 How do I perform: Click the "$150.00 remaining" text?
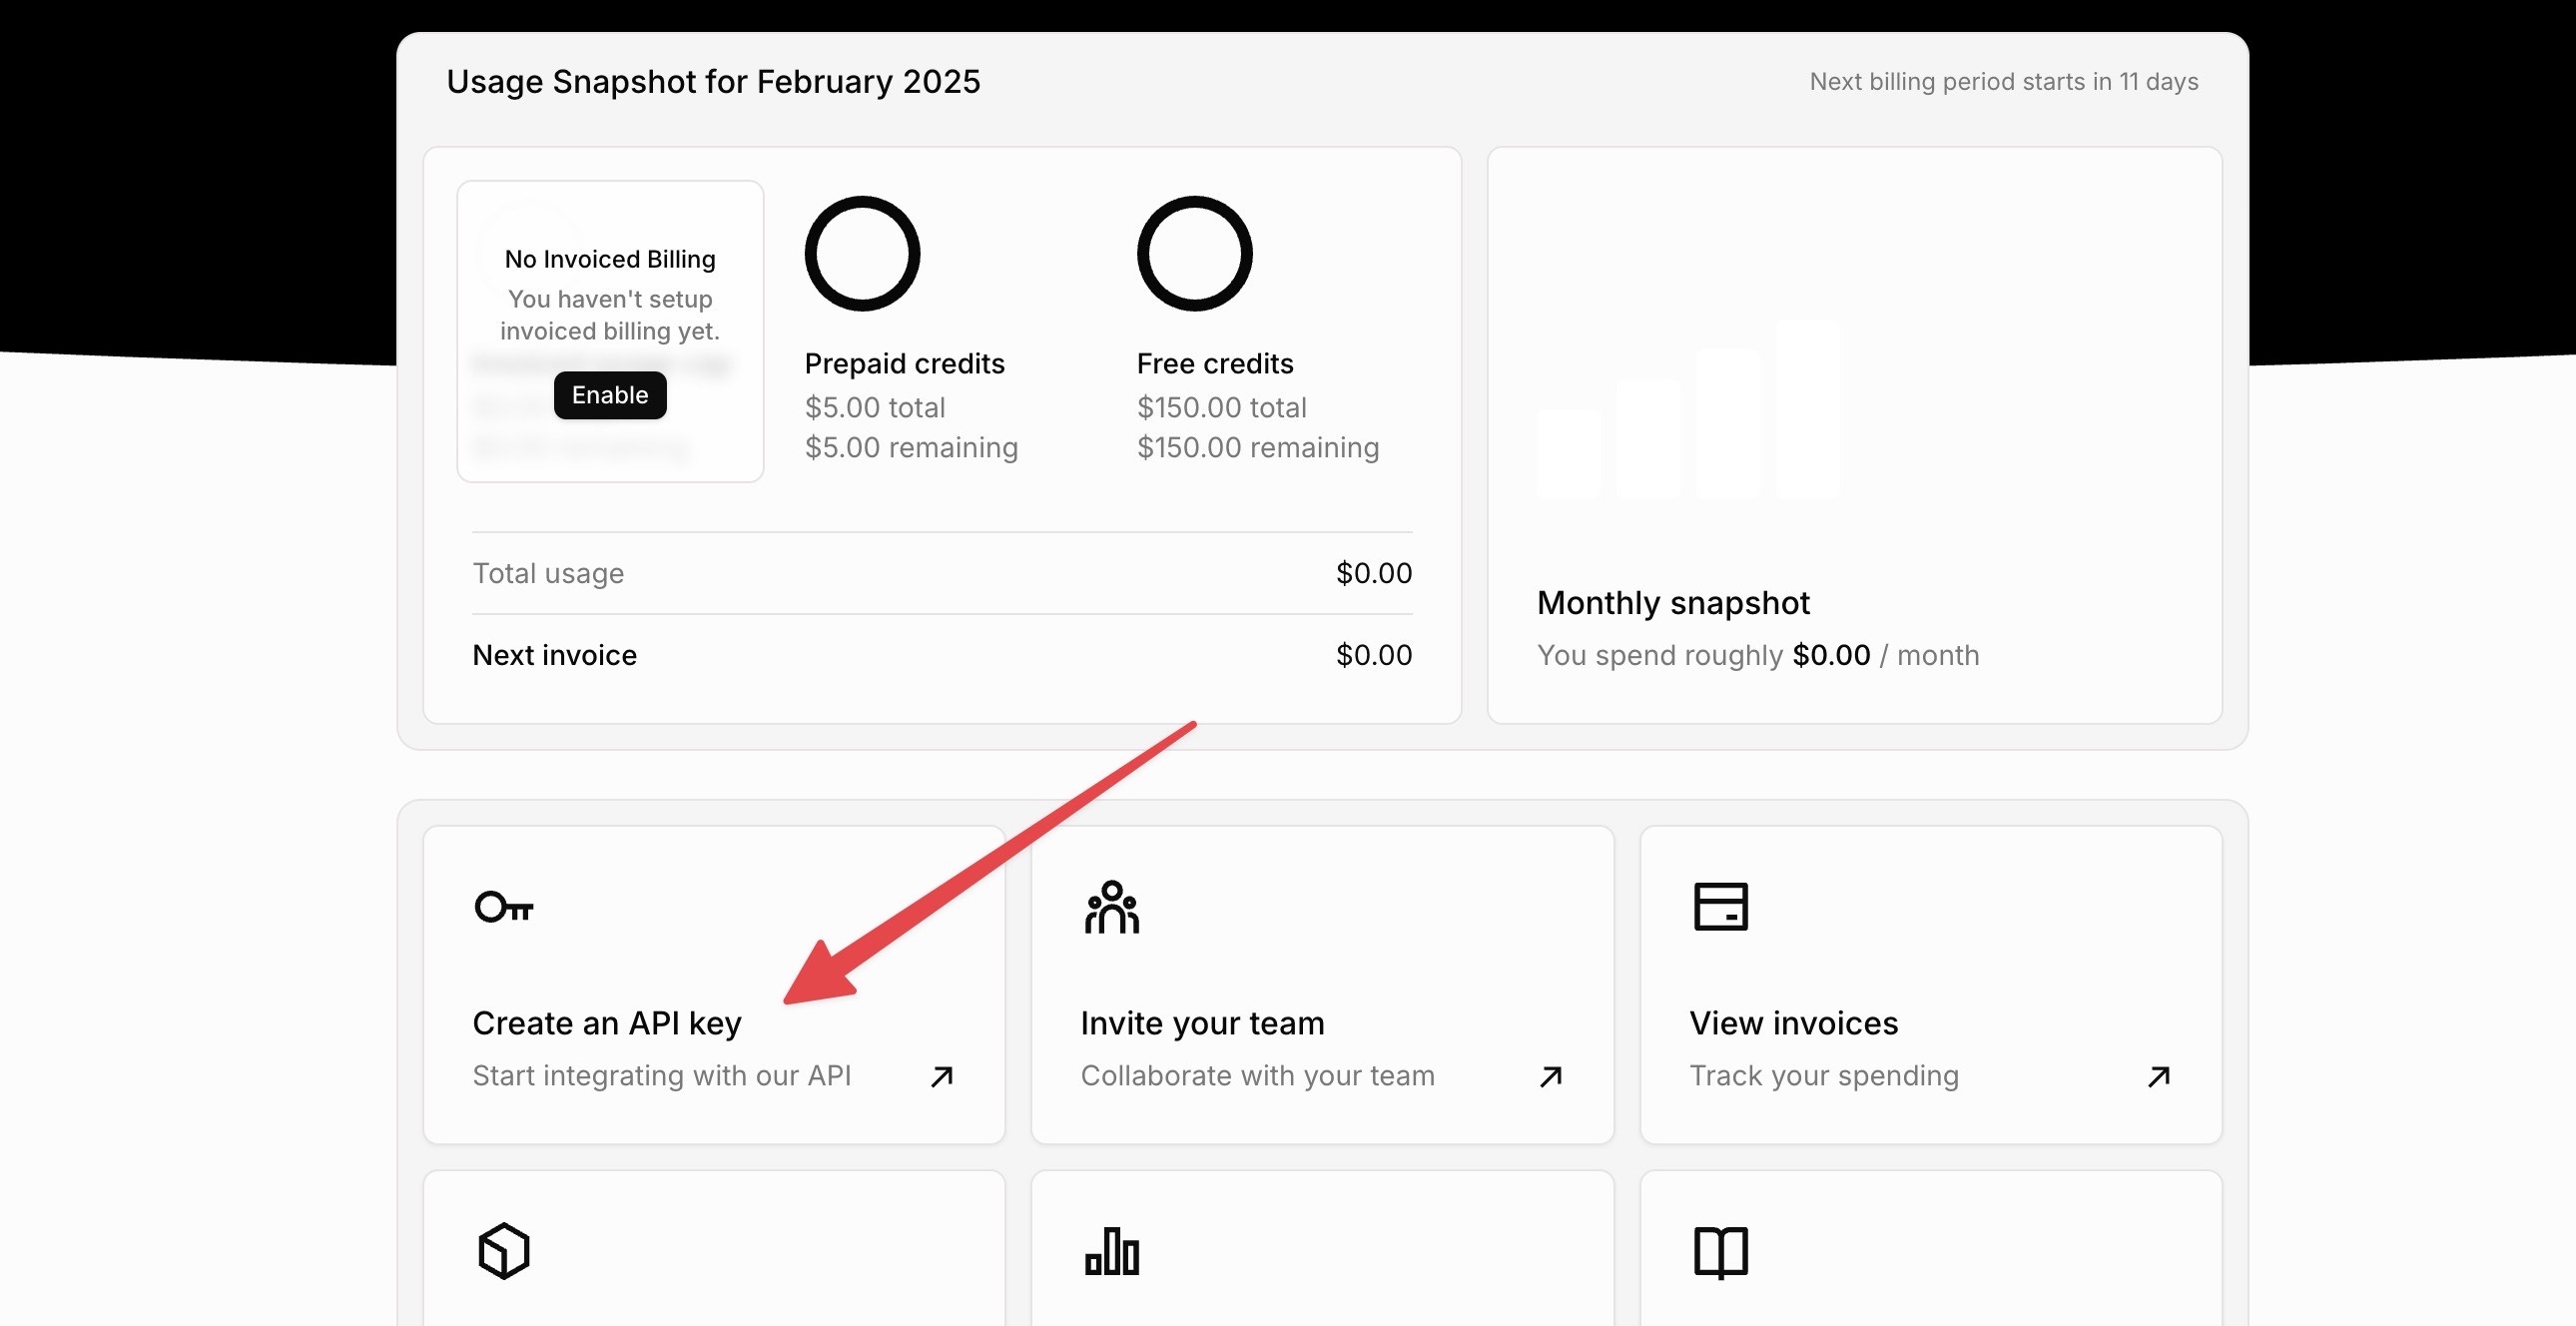[1258, 448]
